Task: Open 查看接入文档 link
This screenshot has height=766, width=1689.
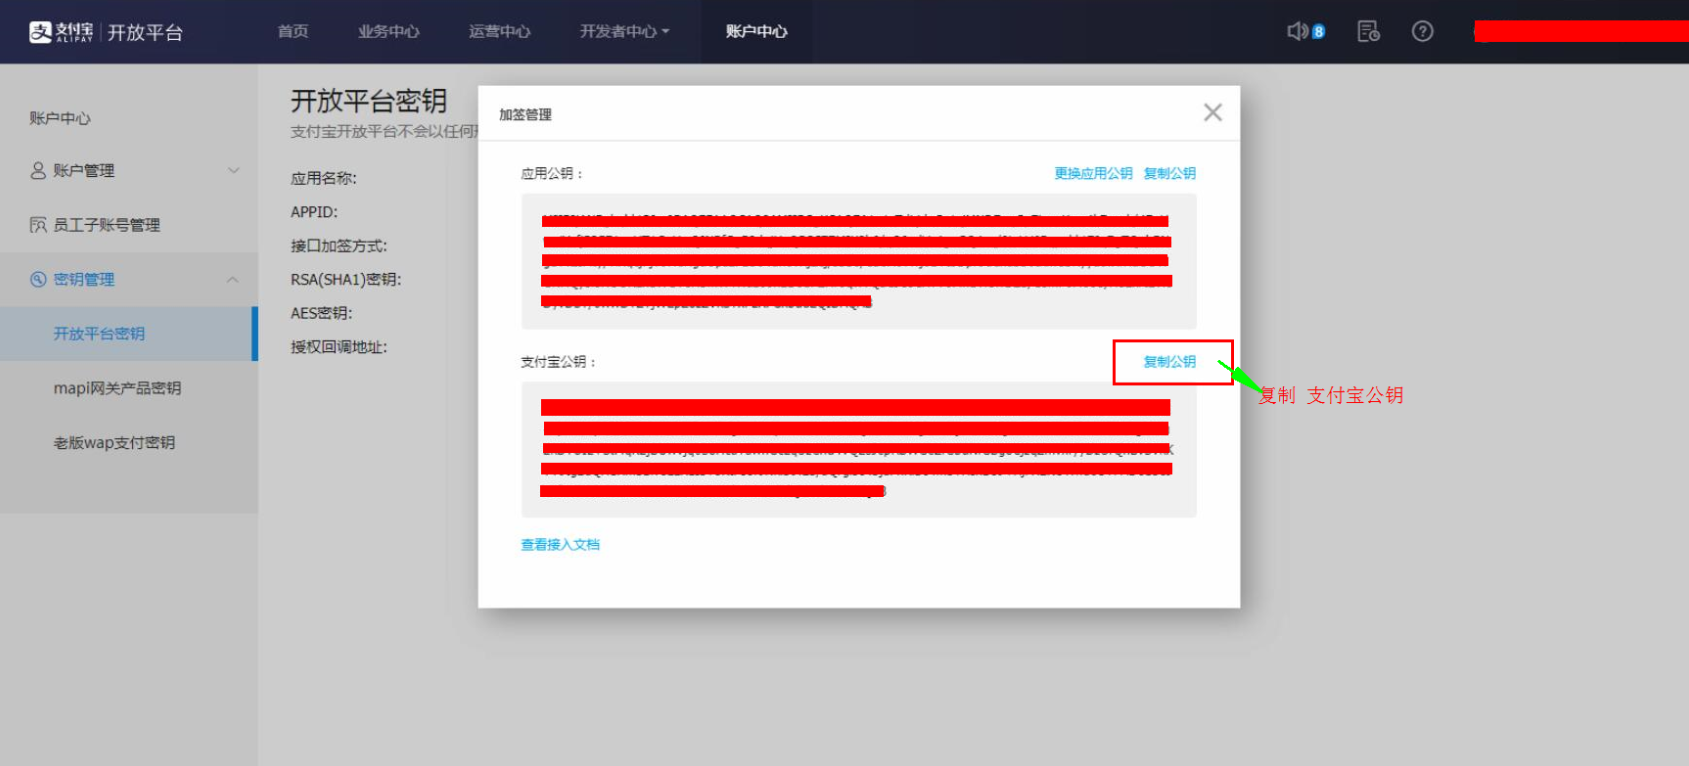Action: tap(560, 545)
